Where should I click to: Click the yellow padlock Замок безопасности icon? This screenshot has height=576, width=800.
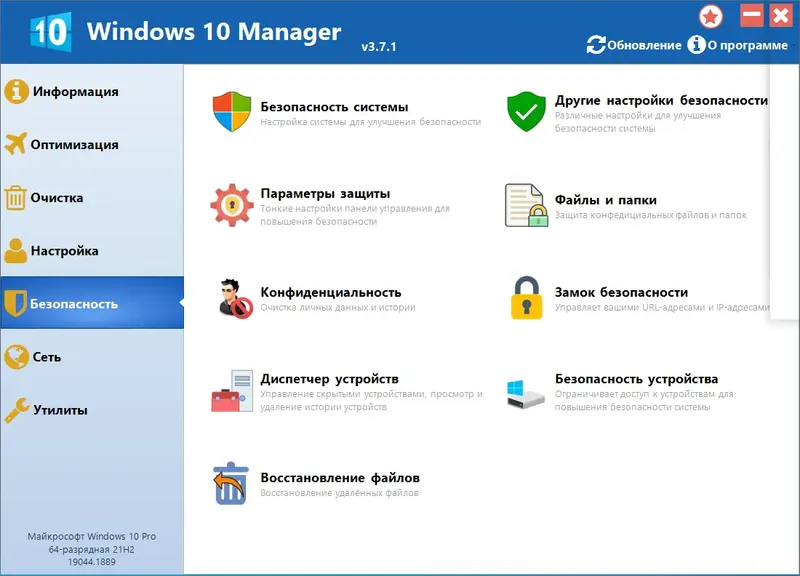coord(527,298)
